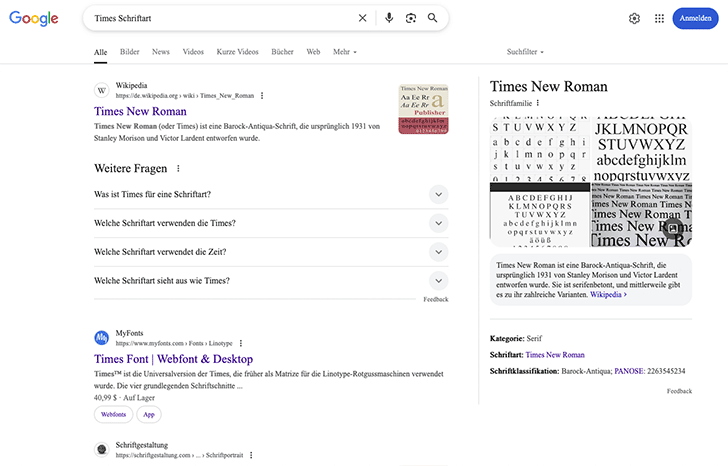Viewport: 728px width, 466px height.
Task: Open more options for Wikipedia result
Action: 262,96
